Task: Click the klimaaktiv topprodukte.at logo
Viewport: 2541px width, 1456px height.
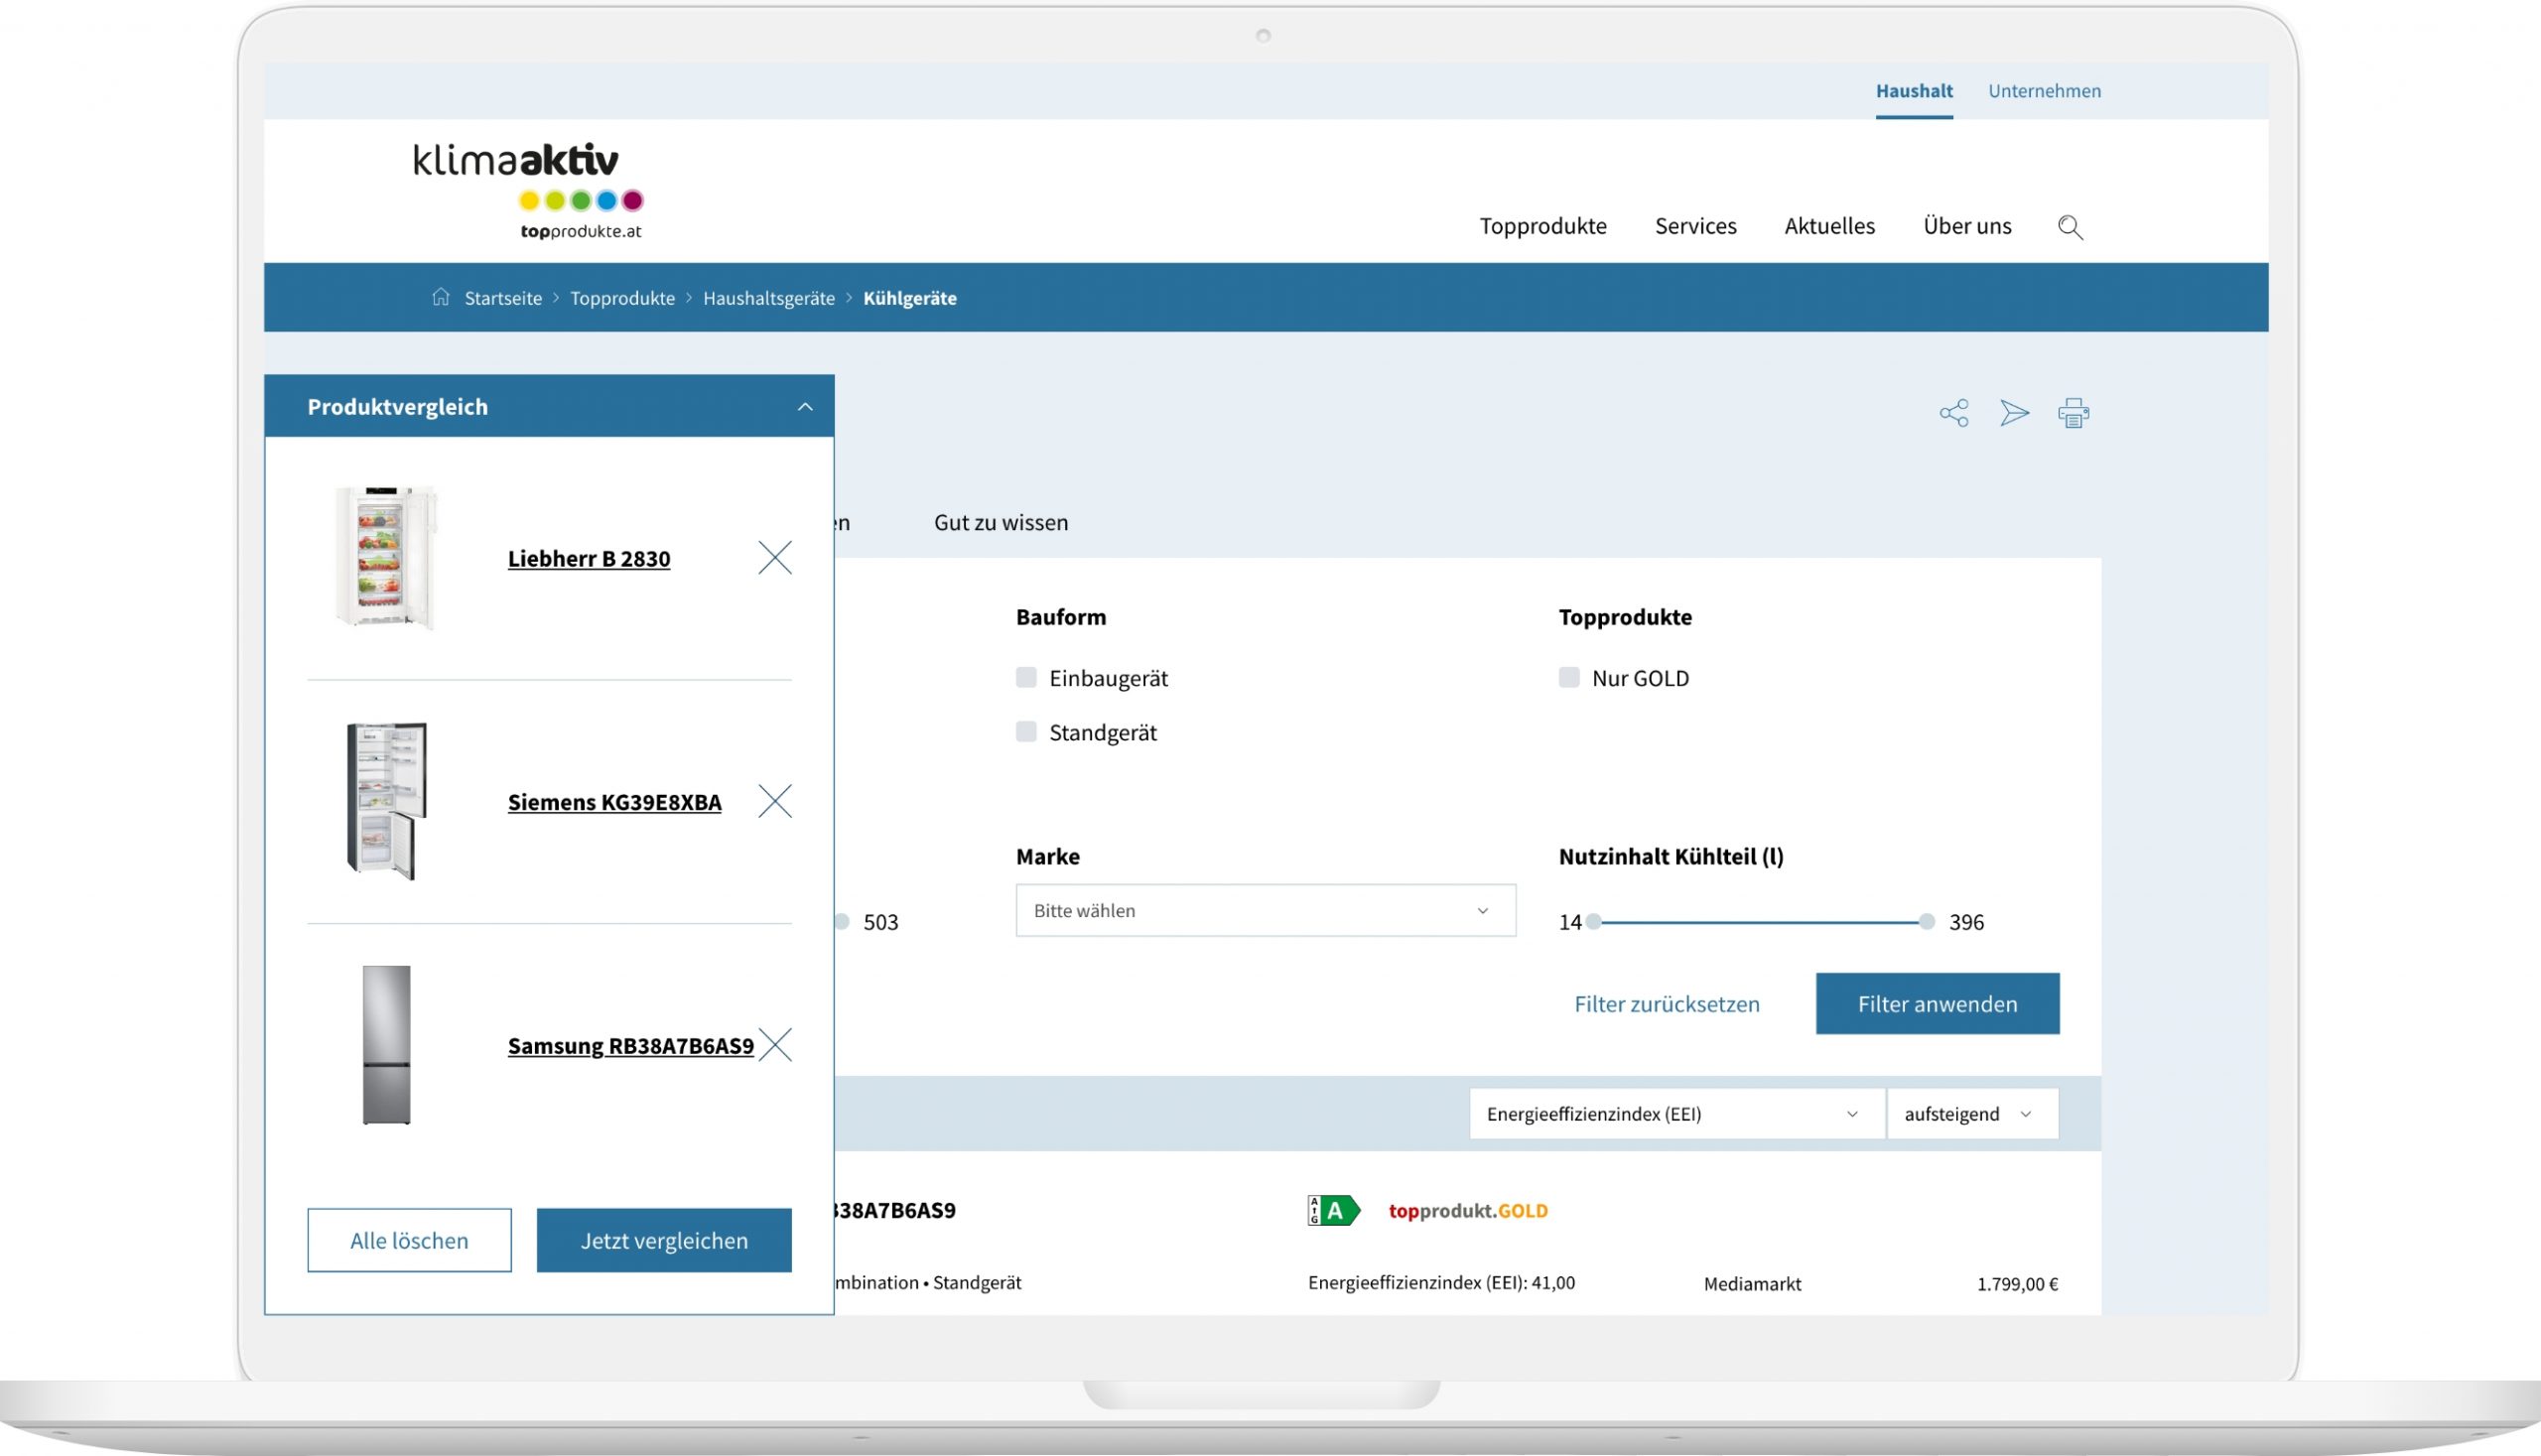Action: pos(528,190)
